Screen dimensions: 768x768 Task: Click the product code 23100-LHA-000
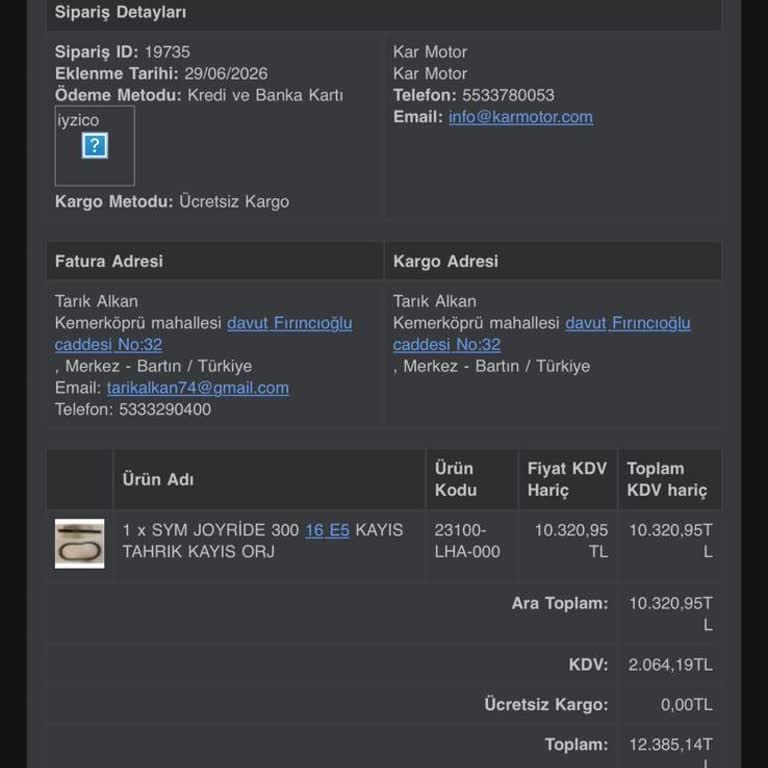[467, 541]
